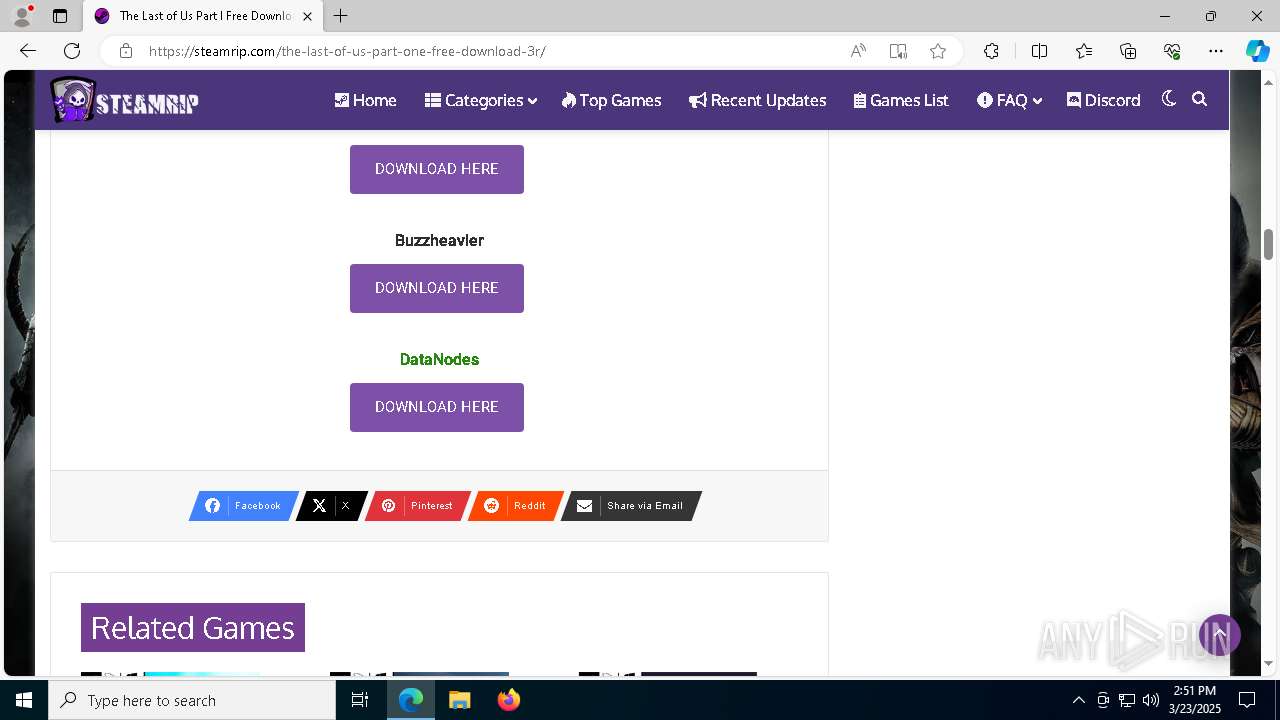Open Read aloud in address bar
The image size is (1280, 720).
(x=858, y=51)
